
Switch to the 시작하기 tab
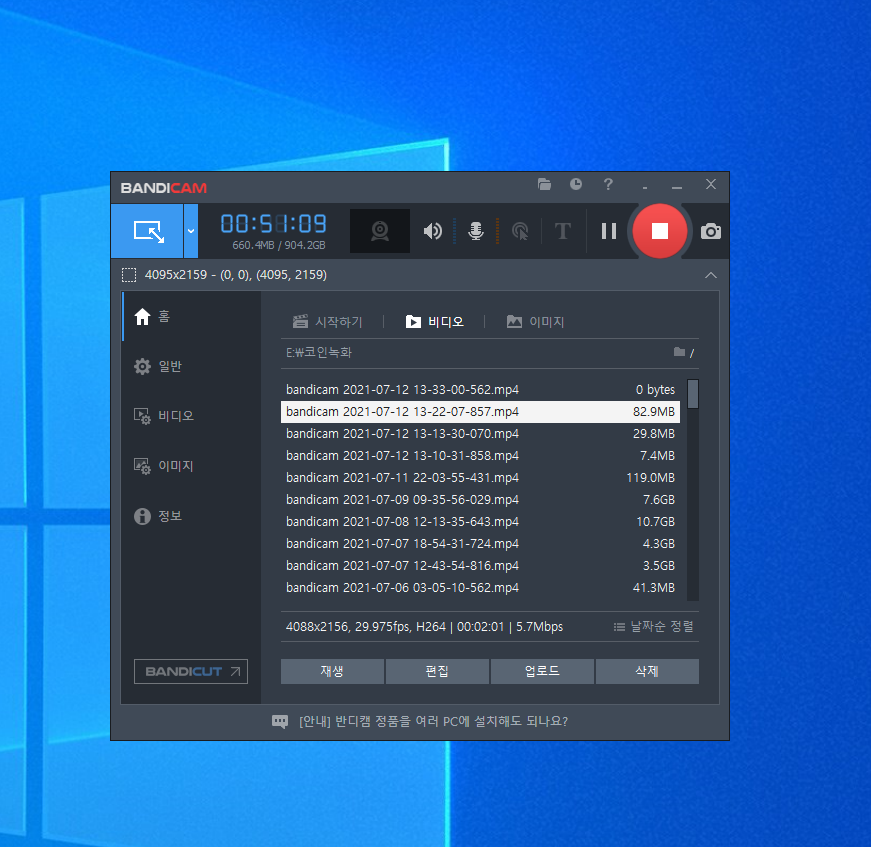click(327, 322)
